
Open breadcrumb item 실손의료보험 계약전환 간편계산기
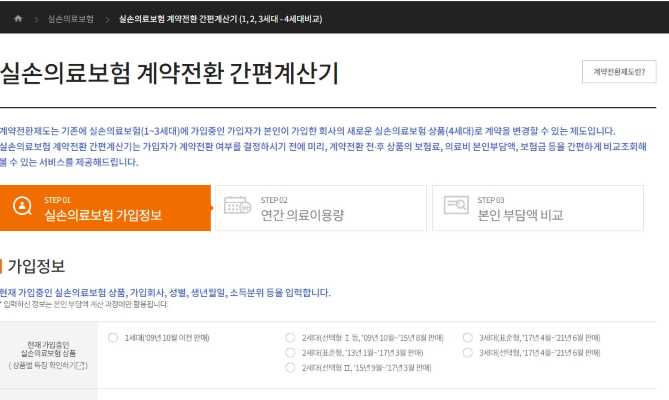pos(220,19)
